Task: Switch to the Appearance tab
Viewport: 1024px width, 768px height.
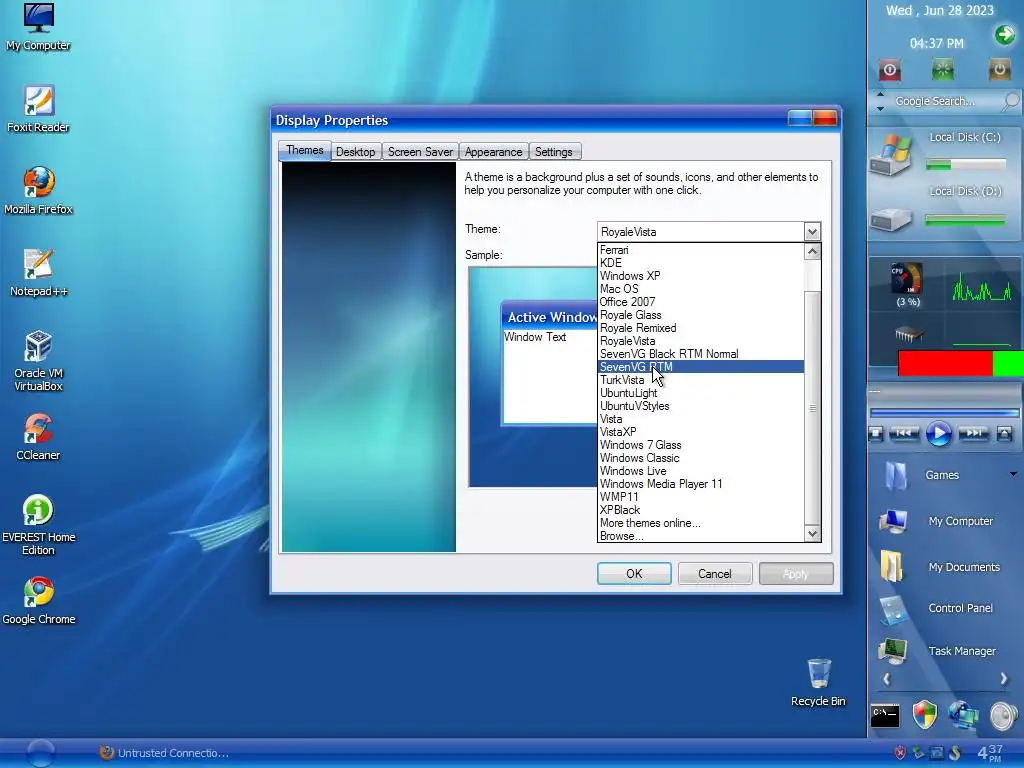Action: pos(493,152)
